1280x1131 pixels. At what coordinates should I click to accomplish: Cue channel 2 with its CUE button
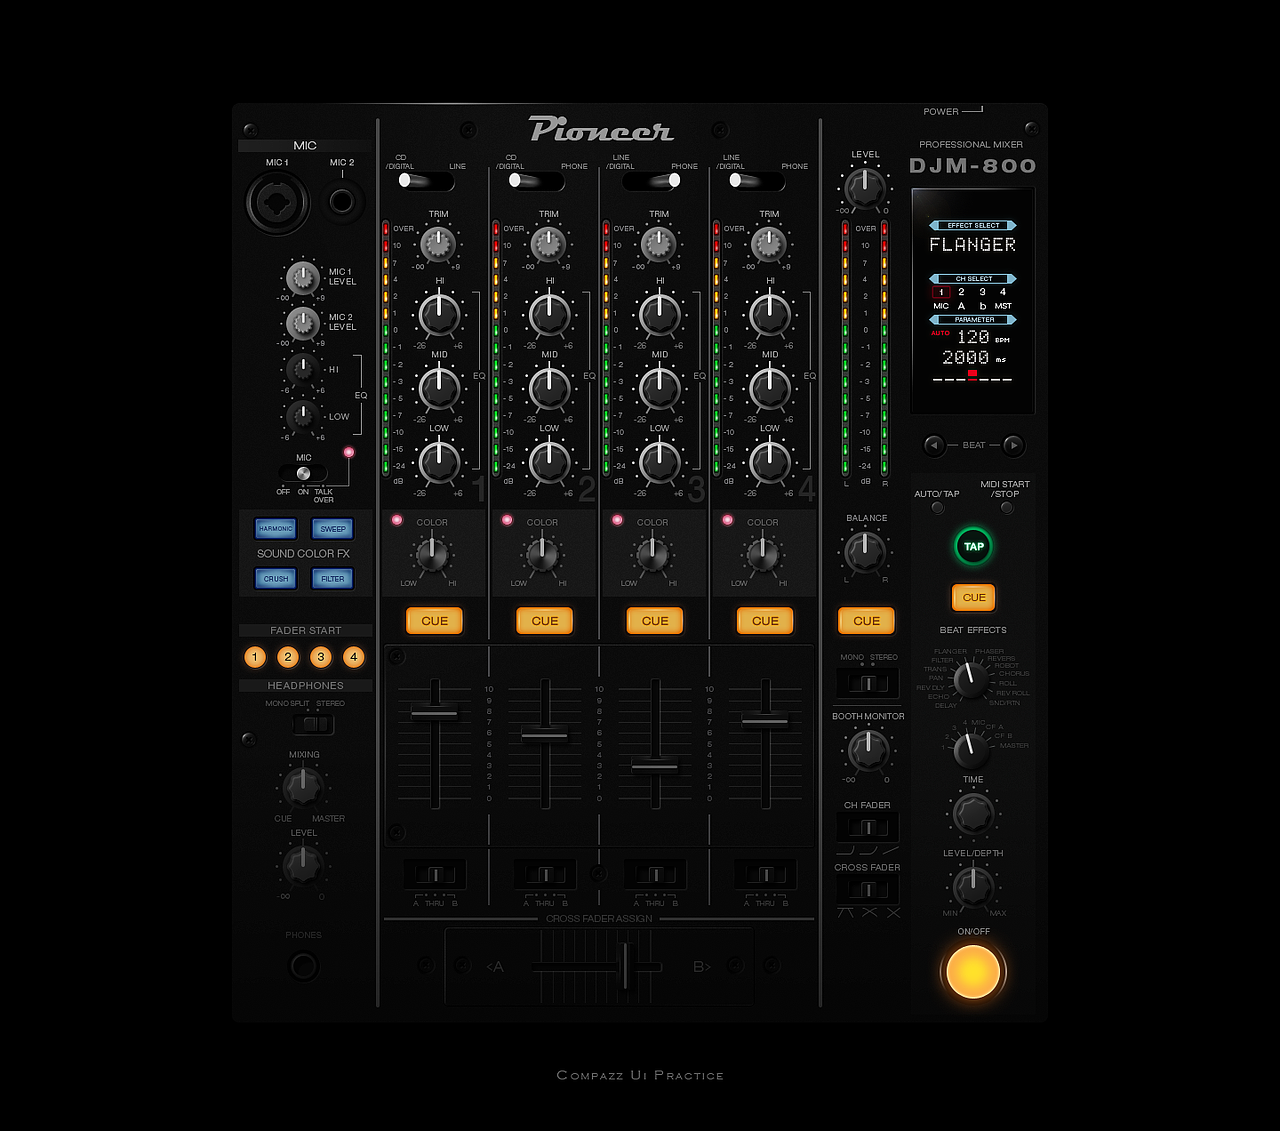click(545, 621)
